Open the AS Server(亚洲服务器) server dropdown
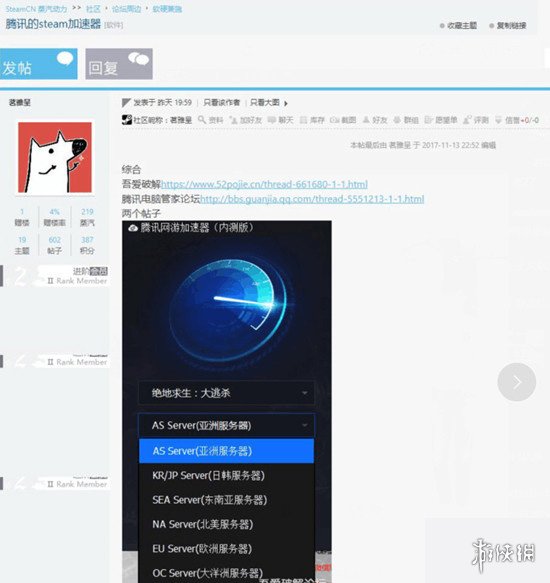 (x=226, y=425)
